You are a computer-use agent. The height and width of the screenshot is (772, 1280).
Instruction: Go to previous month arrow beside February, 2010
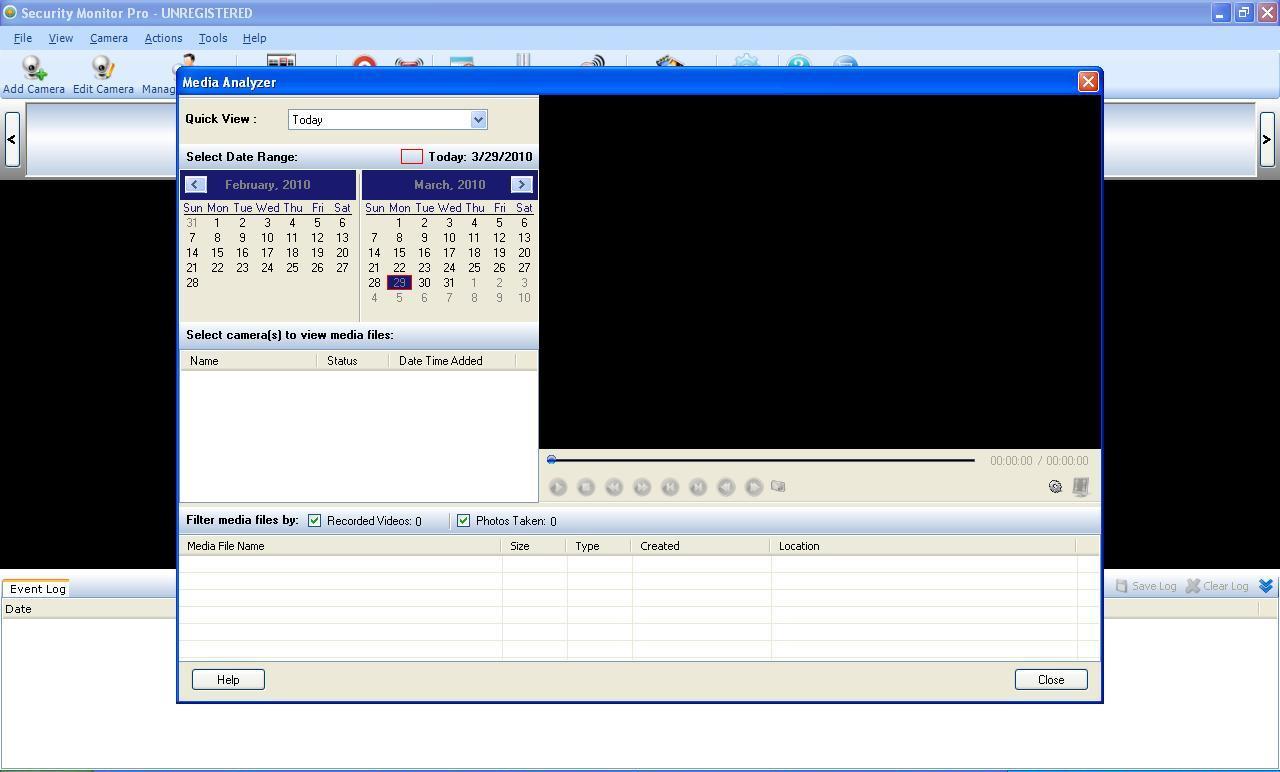tap(195, 185)
